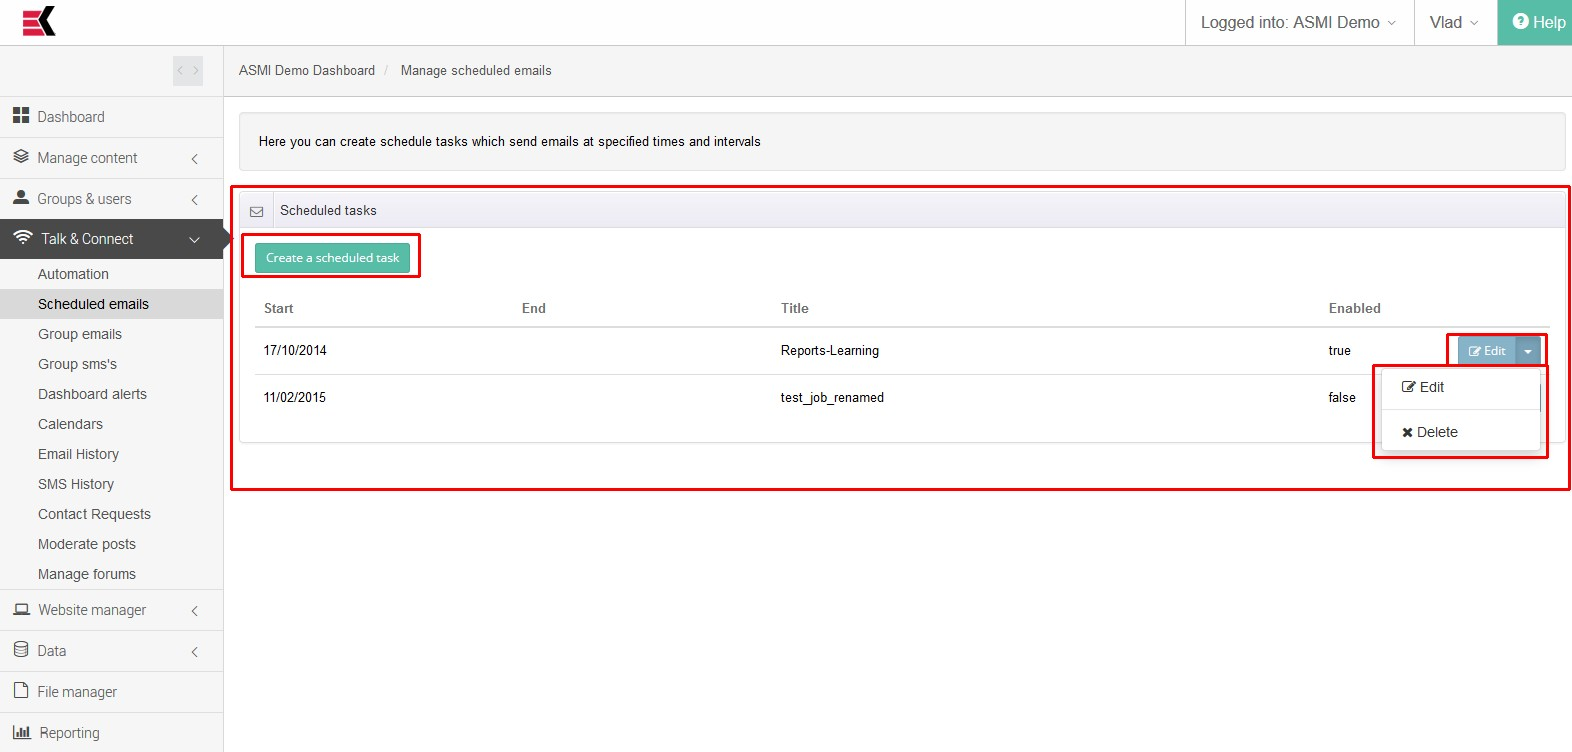Screen dimensions: 1572x752
Task: Click the 'false' enabled value for test_job_renamed
Action: click(1342, 397)
